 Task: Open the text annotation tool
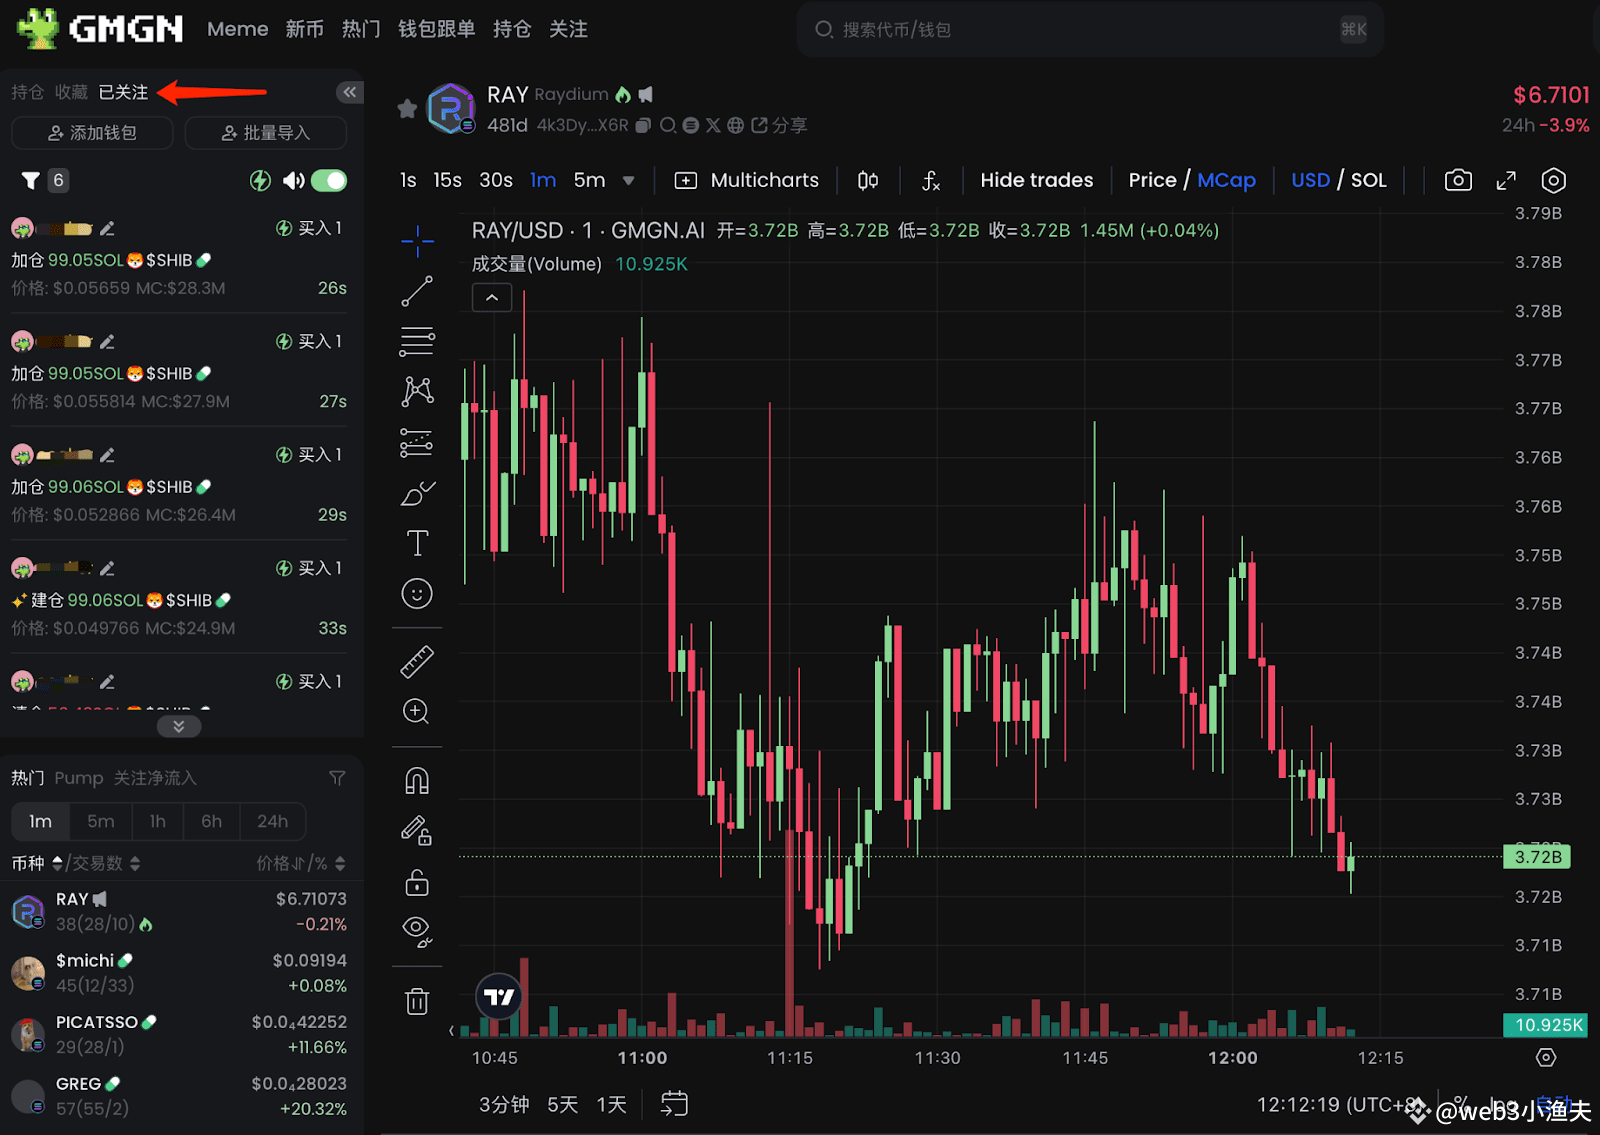click(417, 543)
